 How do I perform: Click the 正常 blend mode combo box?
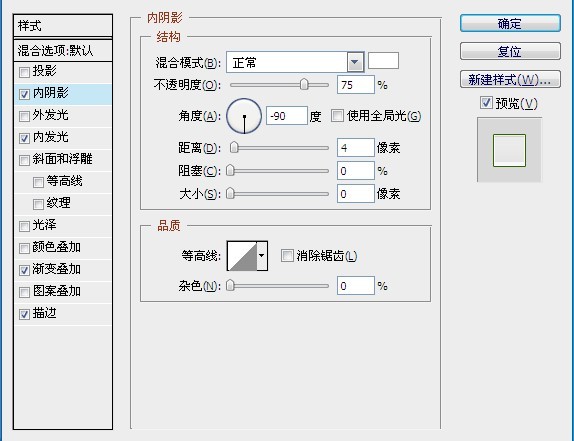pos(295,62)
